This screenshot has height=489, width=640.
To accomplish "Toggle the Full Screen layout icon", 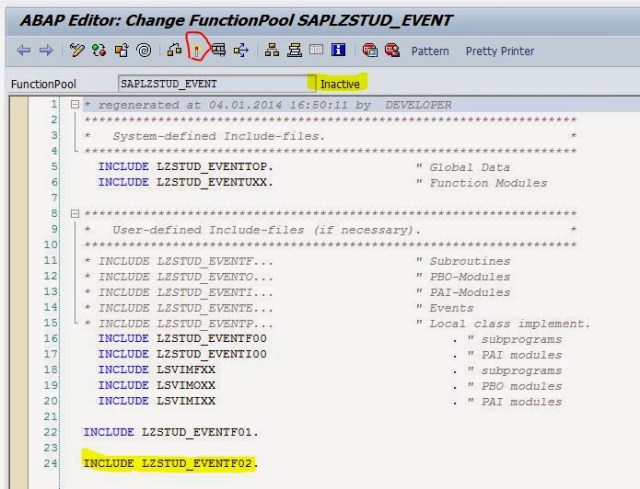I will click(x=316, y=50).
